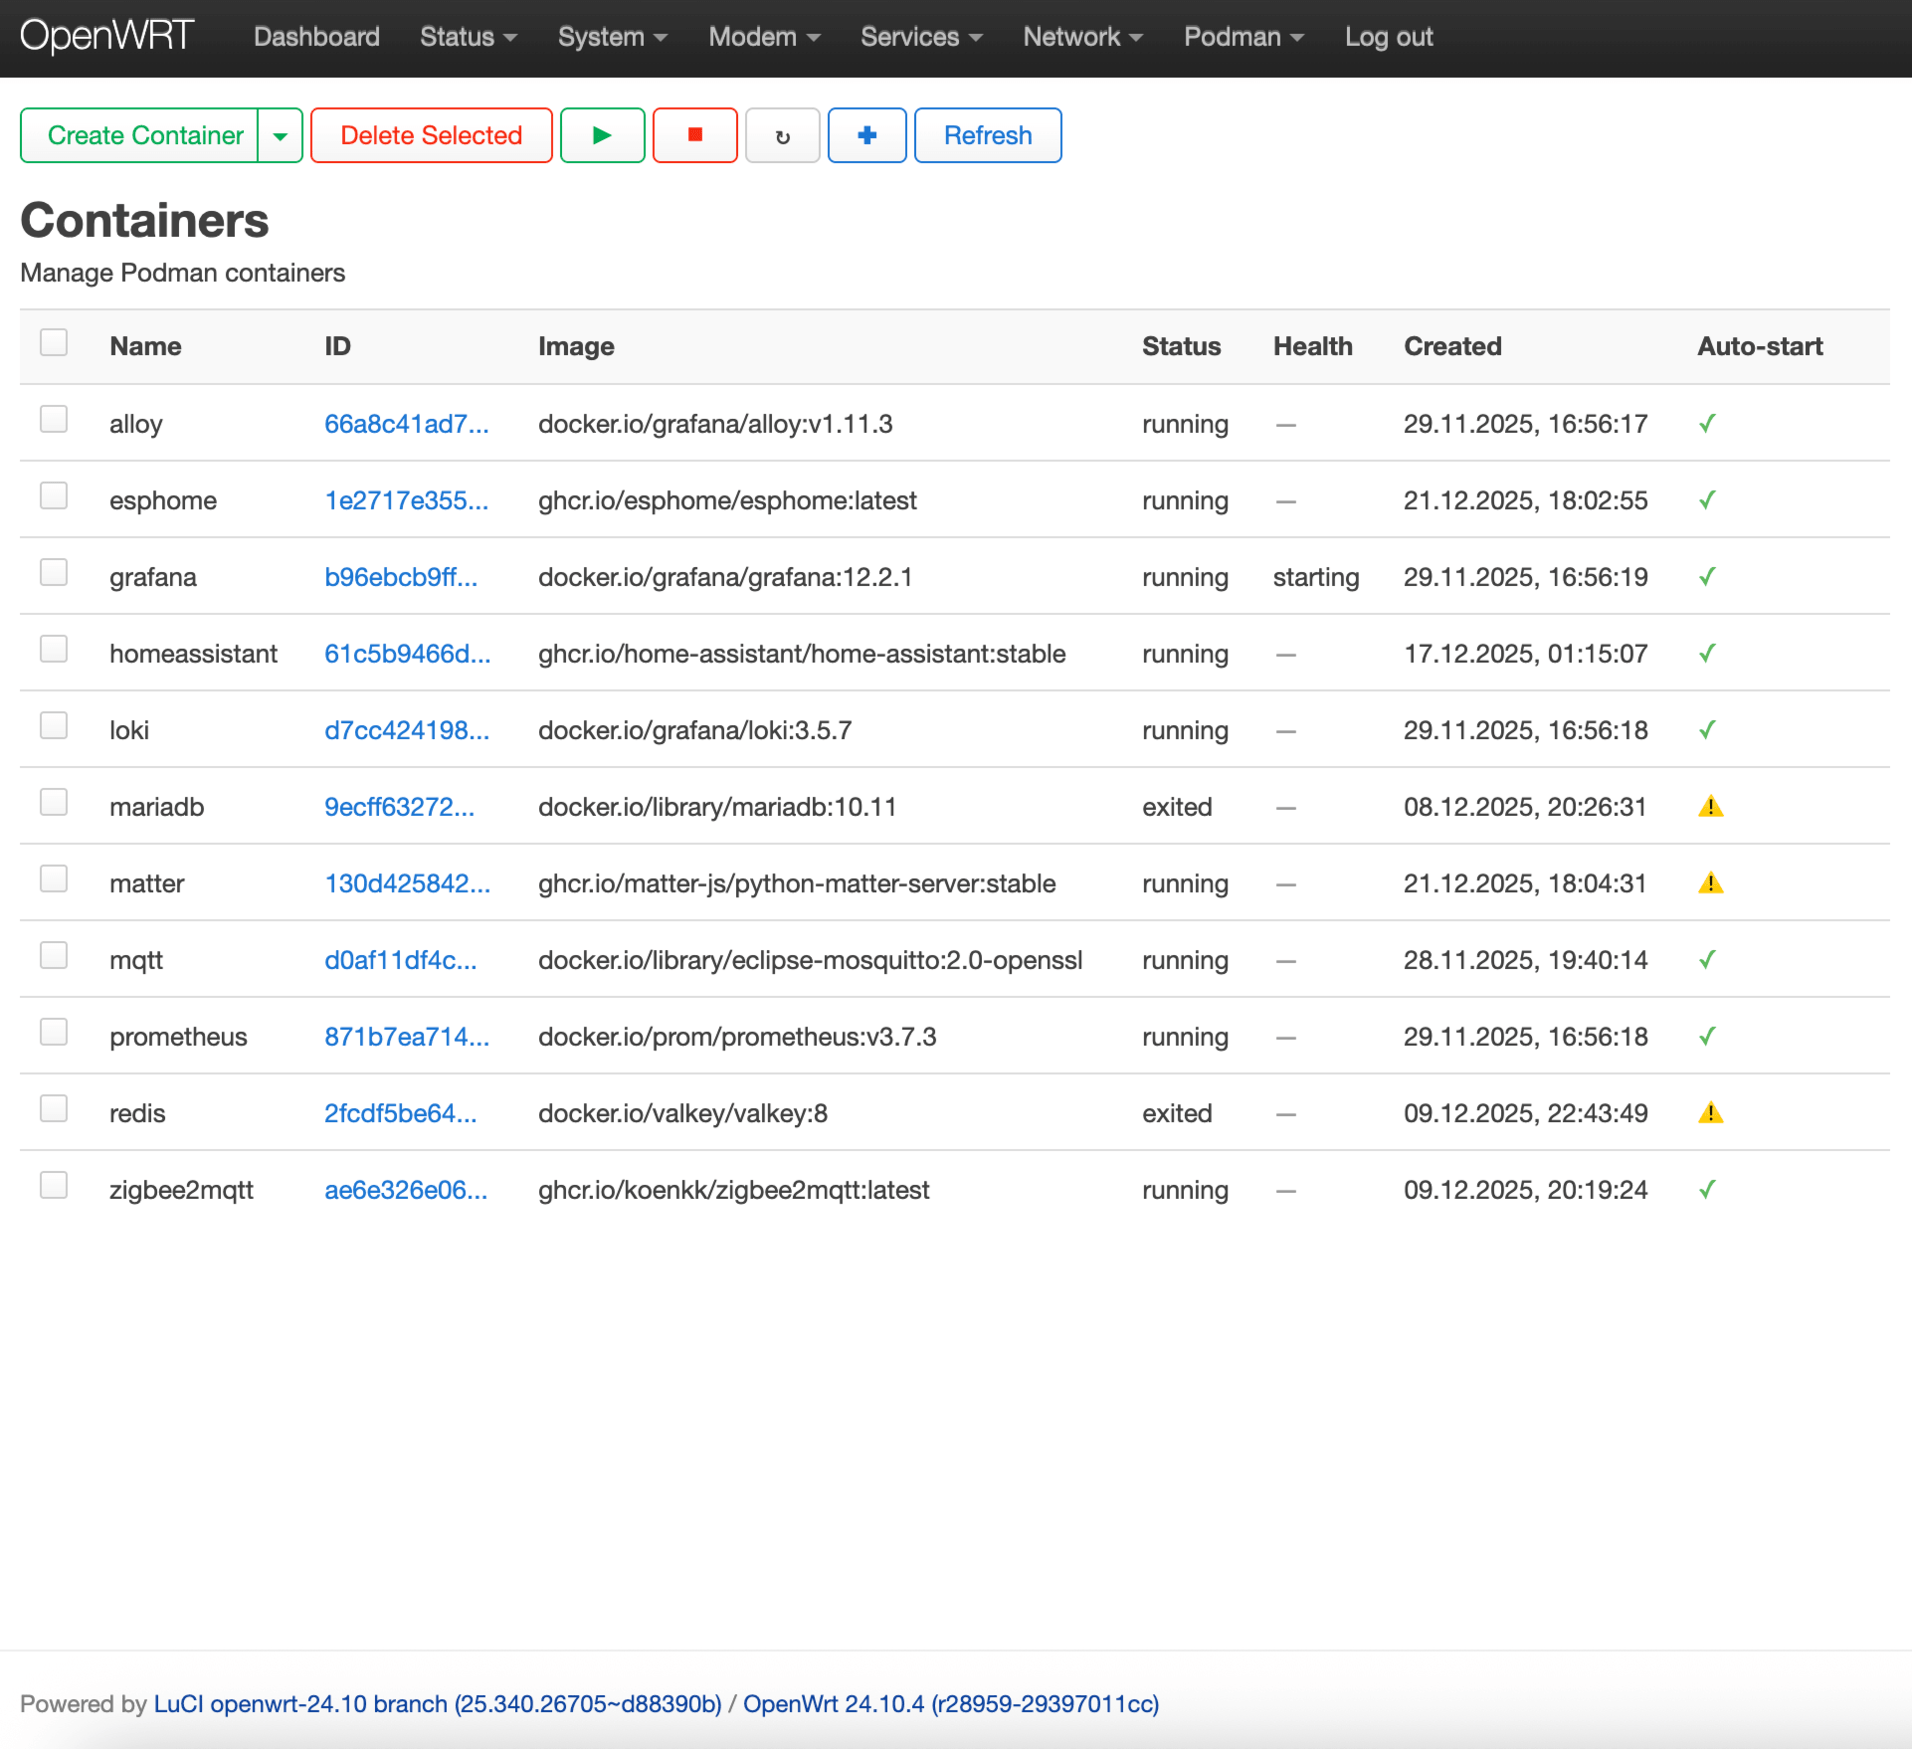Start selected containers with green play button
The image size is (1912, 1749).
(602, 135)
